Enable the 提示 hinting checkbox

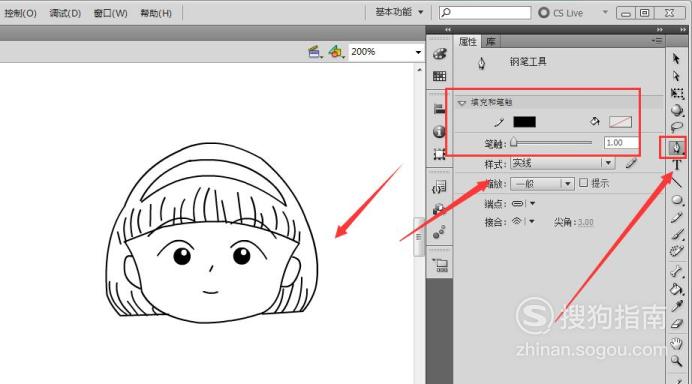583,182
